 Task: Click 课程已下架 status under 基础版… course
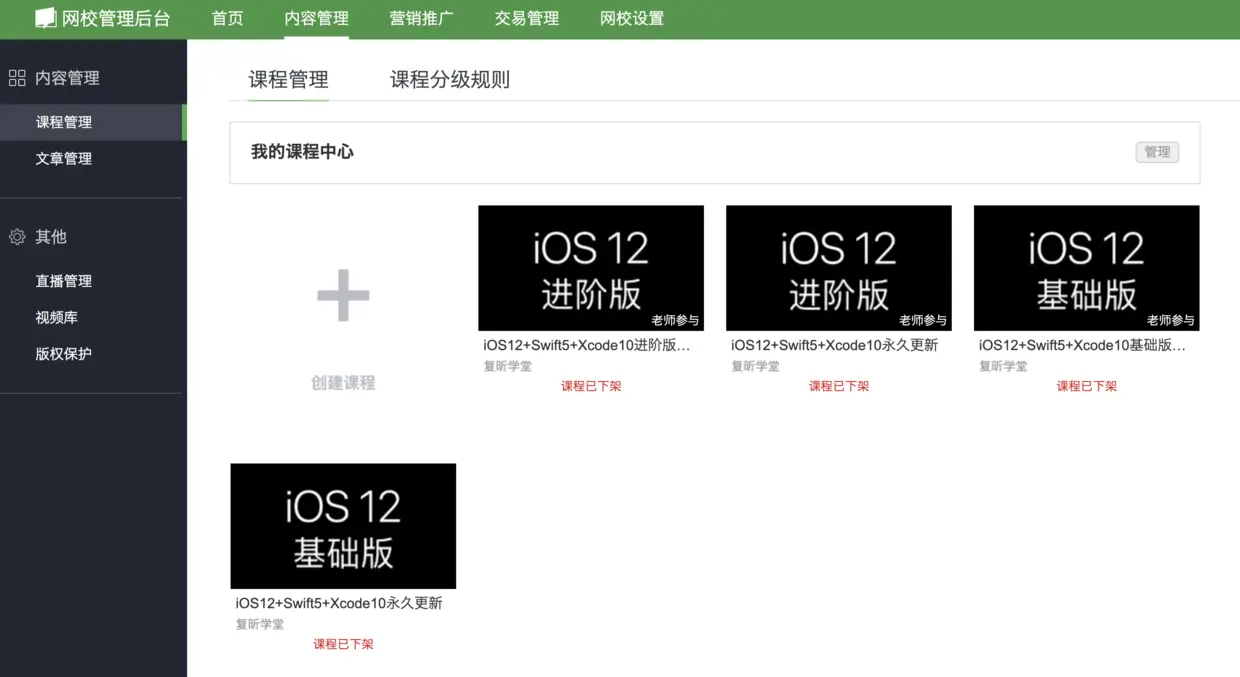pos(1087,386)
